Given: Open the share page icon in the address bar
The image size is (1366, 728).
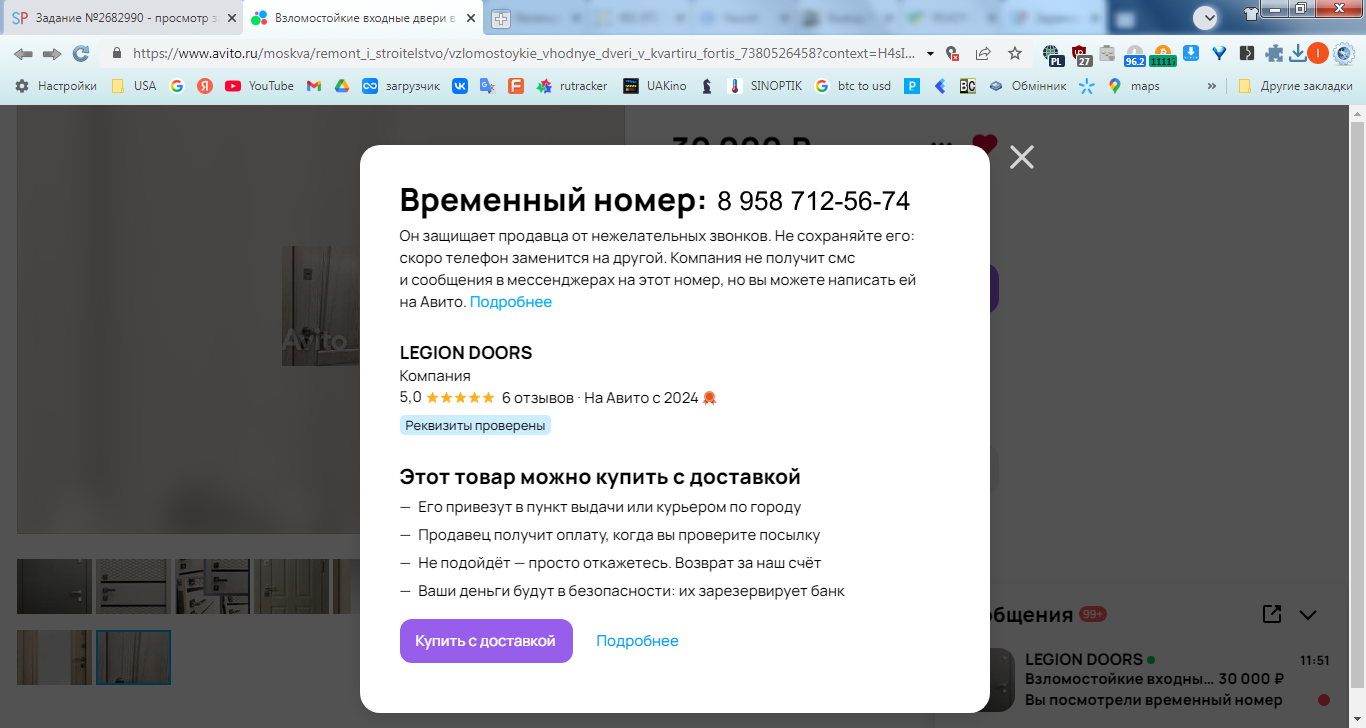Looking at the screenshot, I should pyautogui.click(x=983, y=53).
